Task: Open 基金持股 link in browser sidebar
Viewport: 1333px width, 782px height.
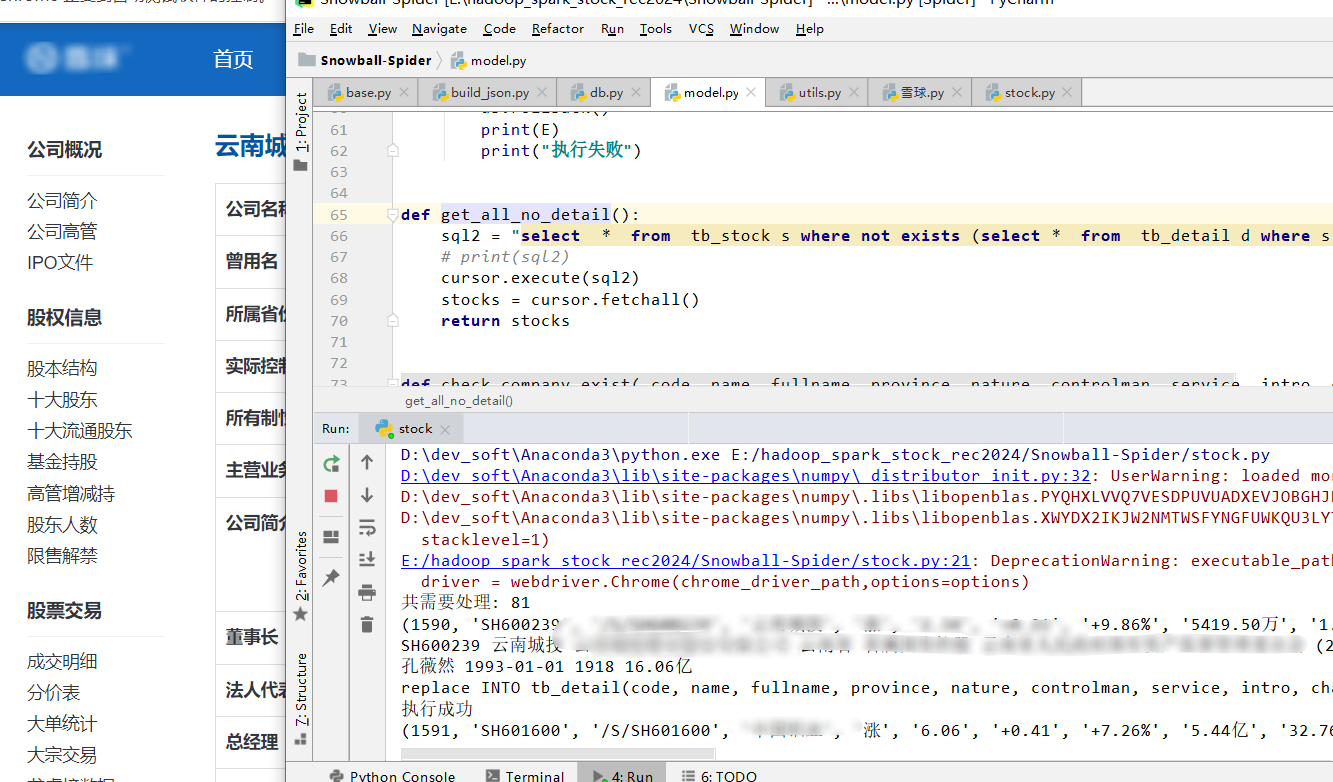Action: tap(62, 462)
